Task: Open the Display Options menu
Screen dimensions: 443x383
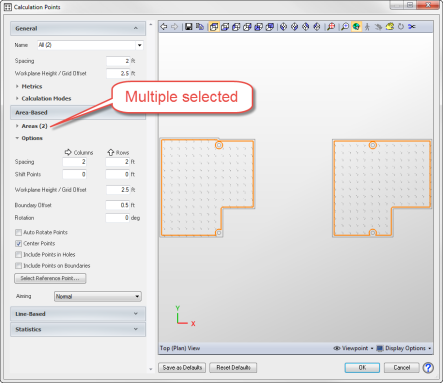Action: pos(404,348)
